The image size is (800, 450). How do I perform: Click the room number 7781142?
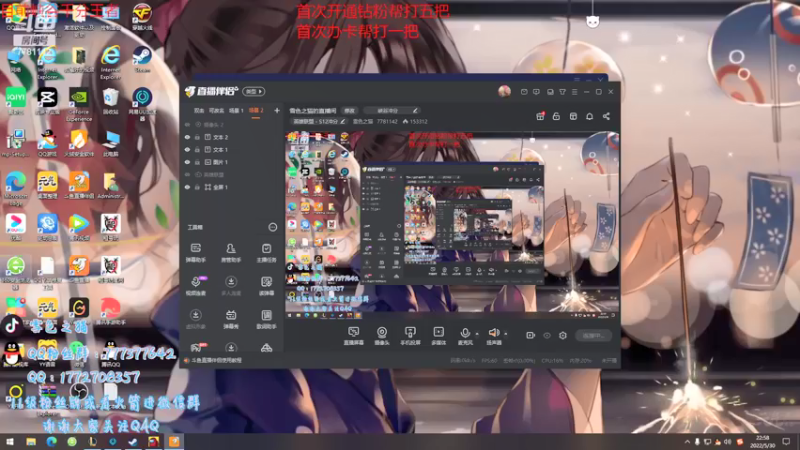click(387, 121)
